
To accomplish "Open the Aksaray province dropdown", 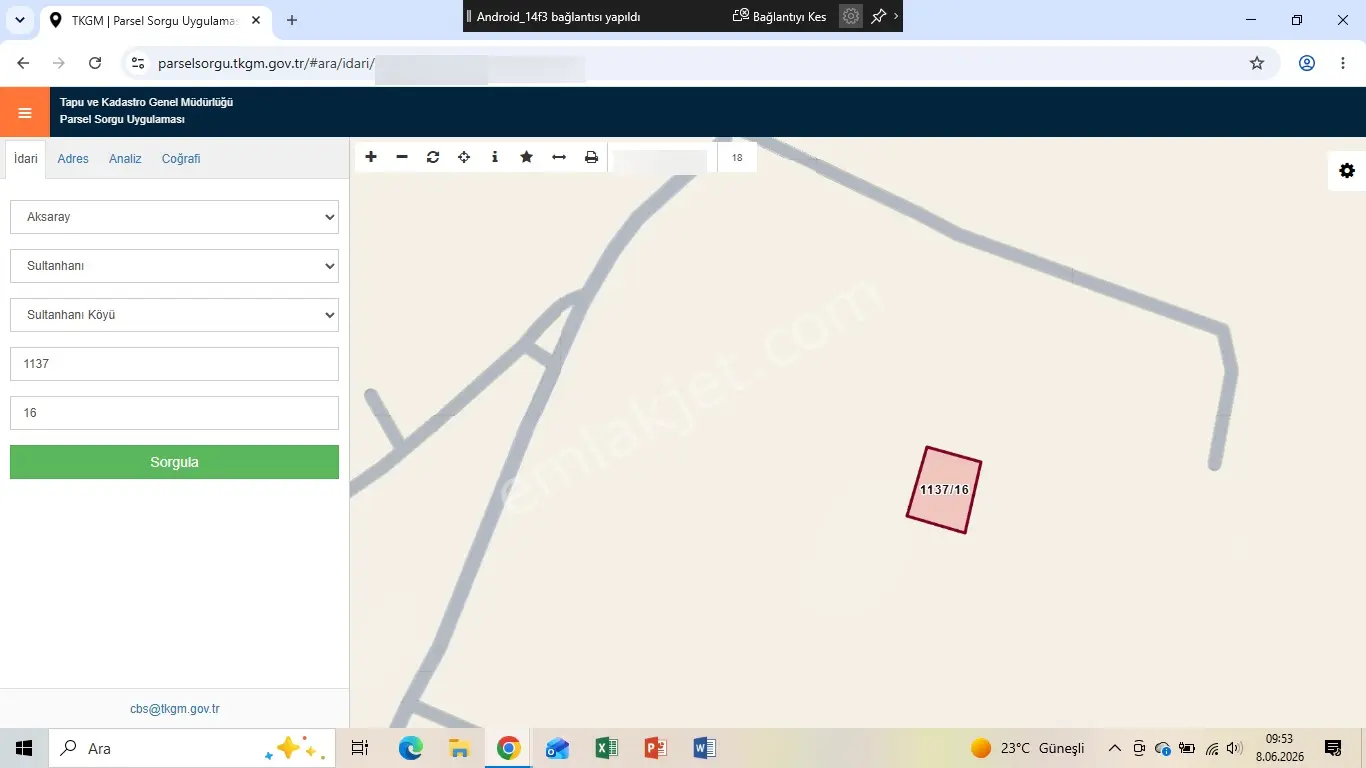I will point(174,217).
